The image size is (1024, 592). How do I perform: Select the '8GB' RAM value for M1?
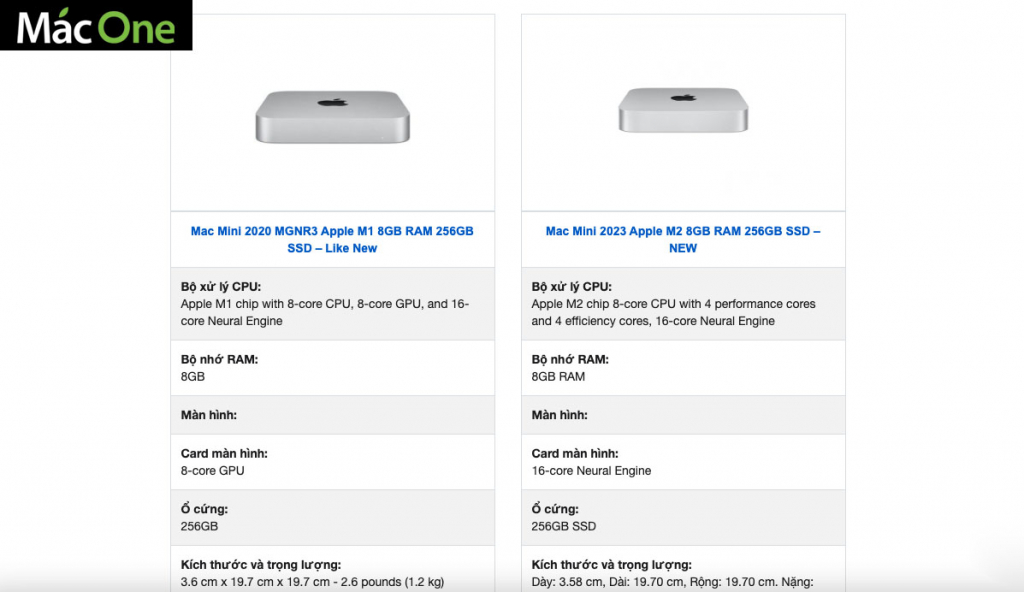(x=193, y=376)
